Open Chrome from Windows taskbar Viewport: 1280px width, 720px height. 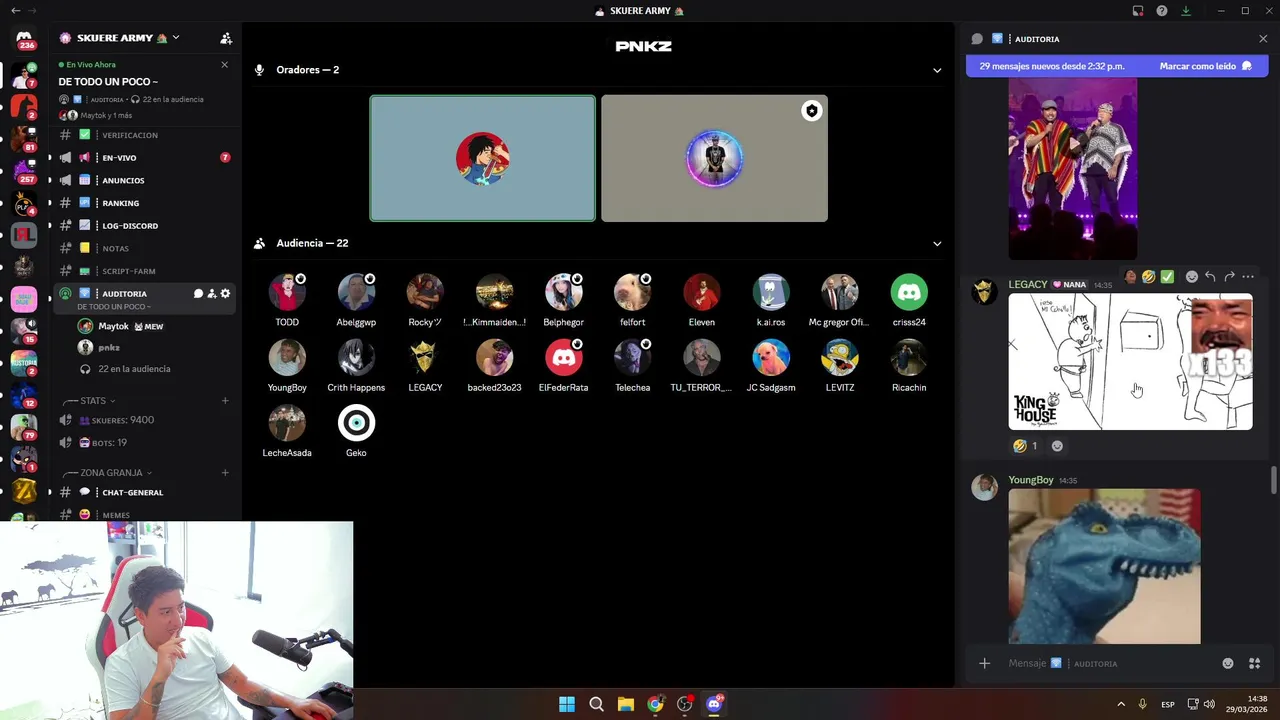[655, 704]
